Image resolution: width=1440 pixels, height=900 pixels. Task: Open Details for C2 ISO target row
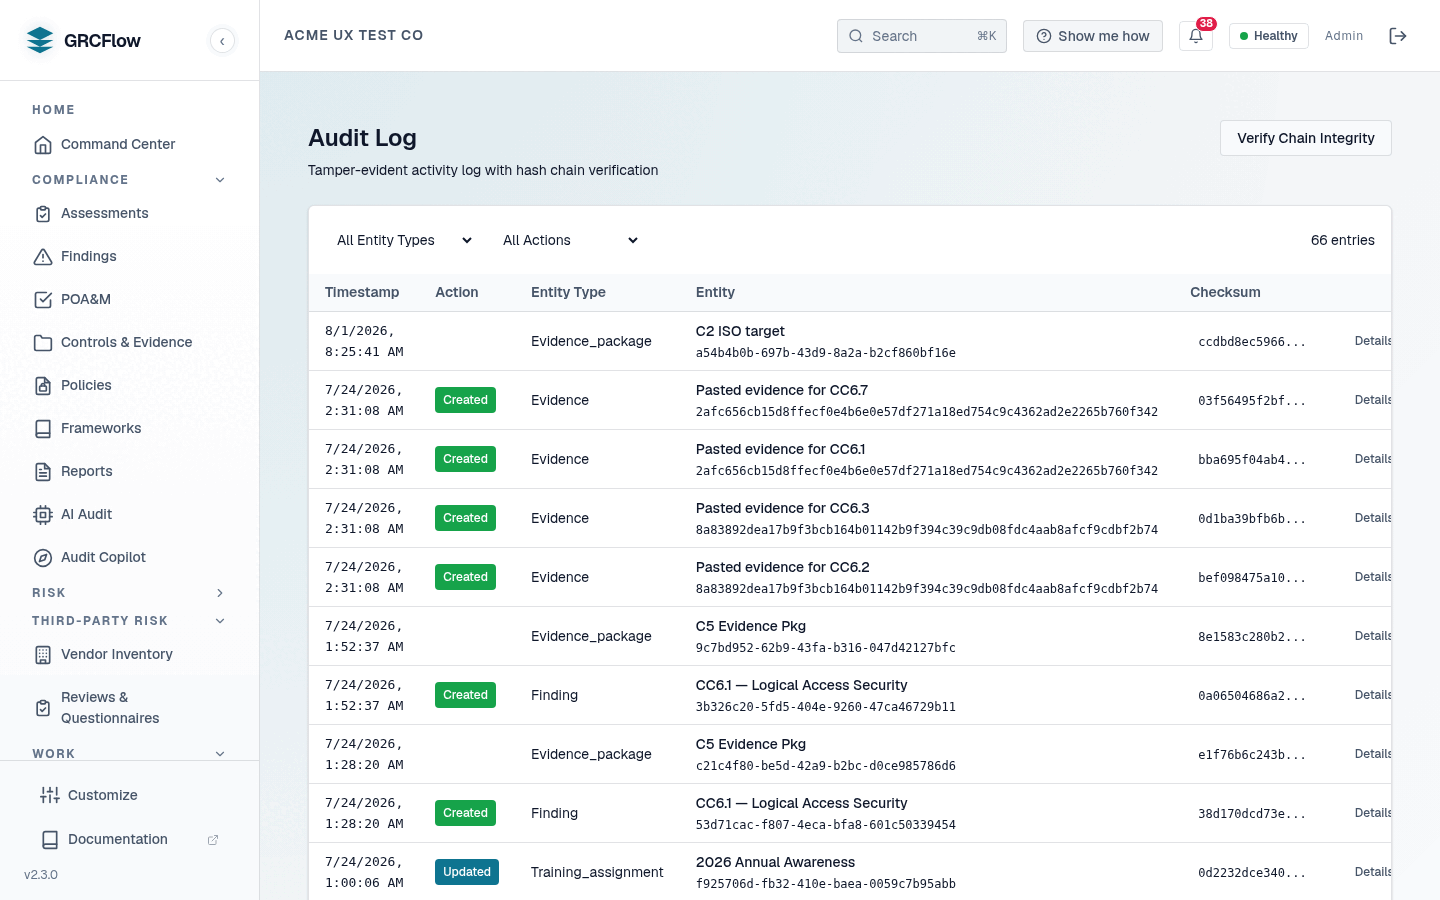pos(1373,341)
